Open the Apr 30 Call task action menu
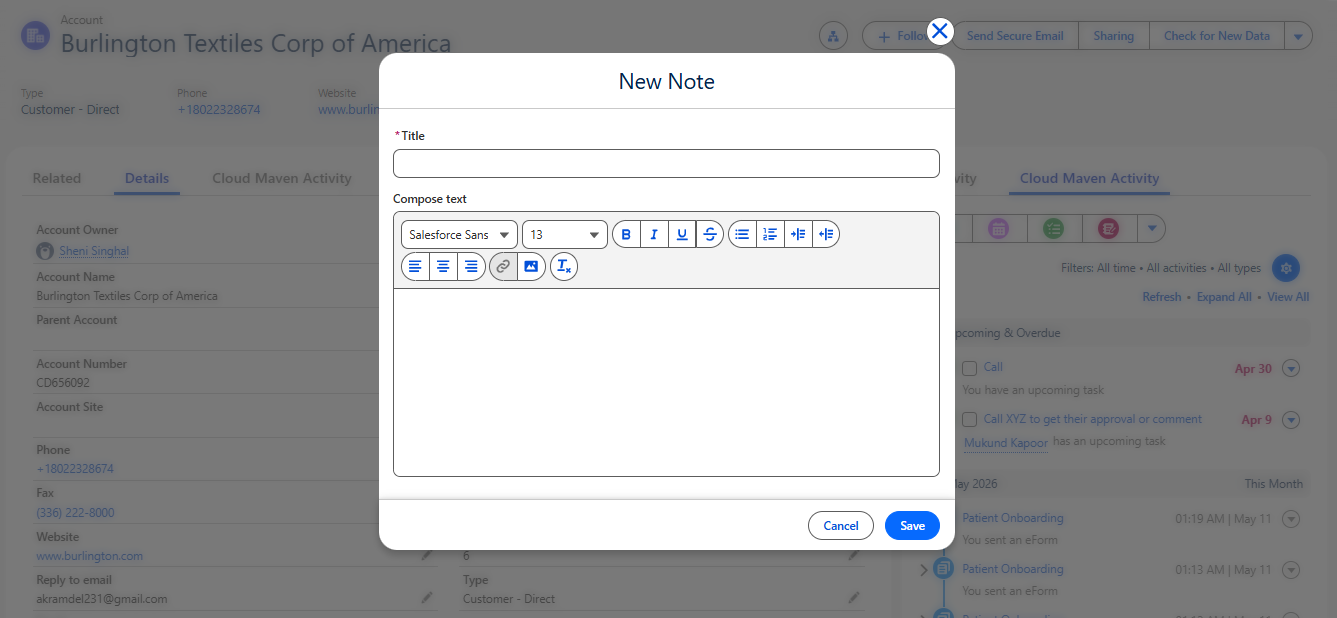The height and width of the screenshot is (618, 1337). click(x=1291, y=369)
